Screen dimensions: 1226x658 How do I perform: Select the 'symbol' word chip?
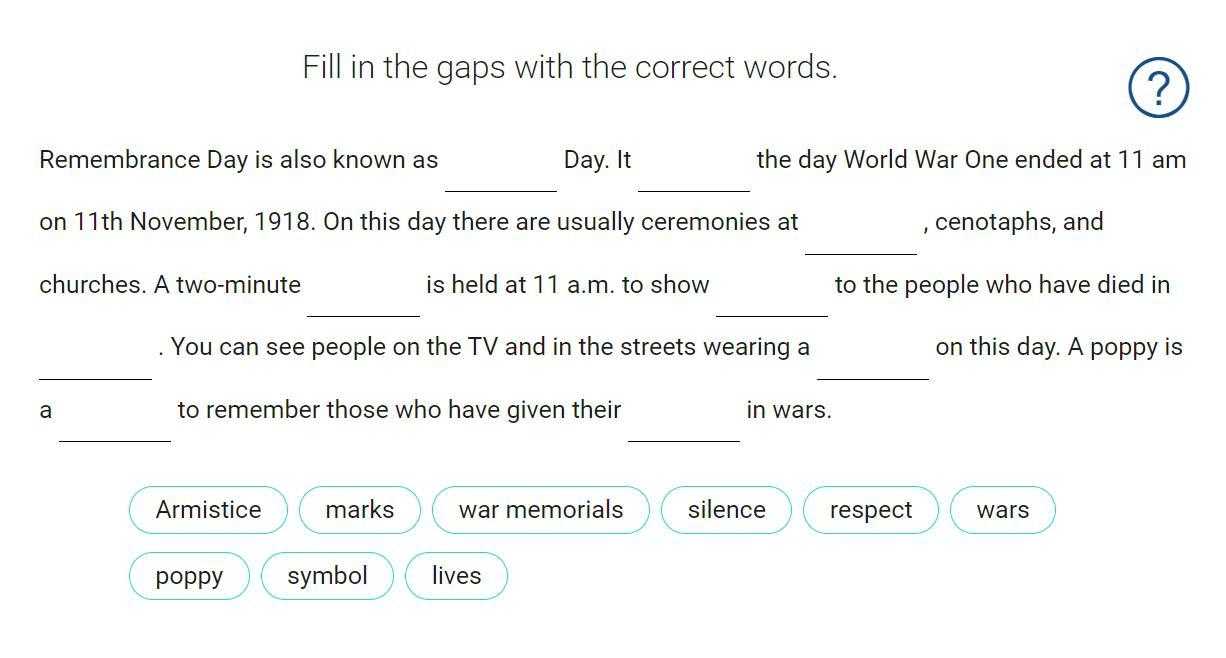click(x=327, y=576)
